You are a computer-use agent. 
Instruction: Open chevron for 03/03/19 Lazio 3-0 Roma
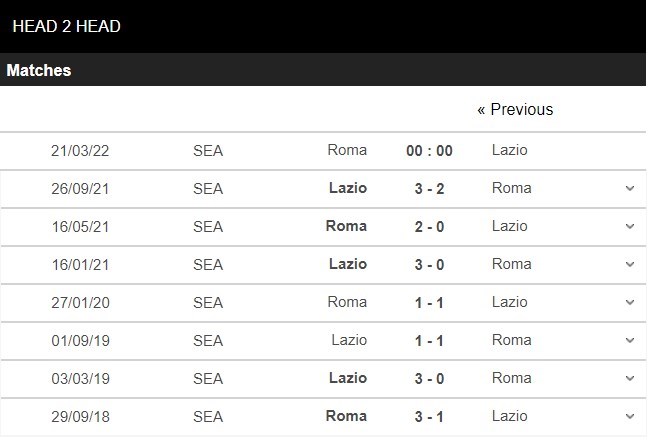pos(629,378)
